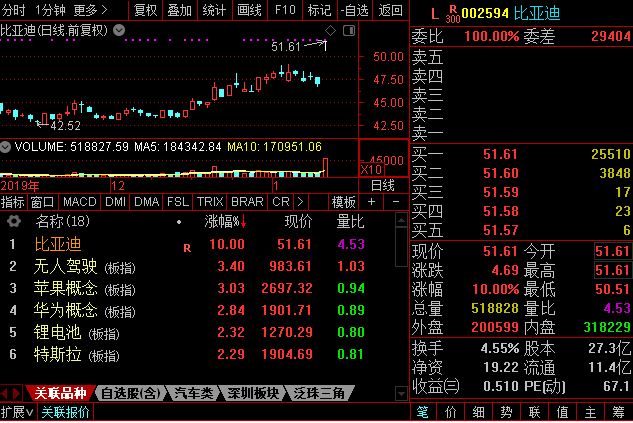The height and width of the screenshot is (423, 633).
Task: Click the 返回 button
Action: [390, 10]
